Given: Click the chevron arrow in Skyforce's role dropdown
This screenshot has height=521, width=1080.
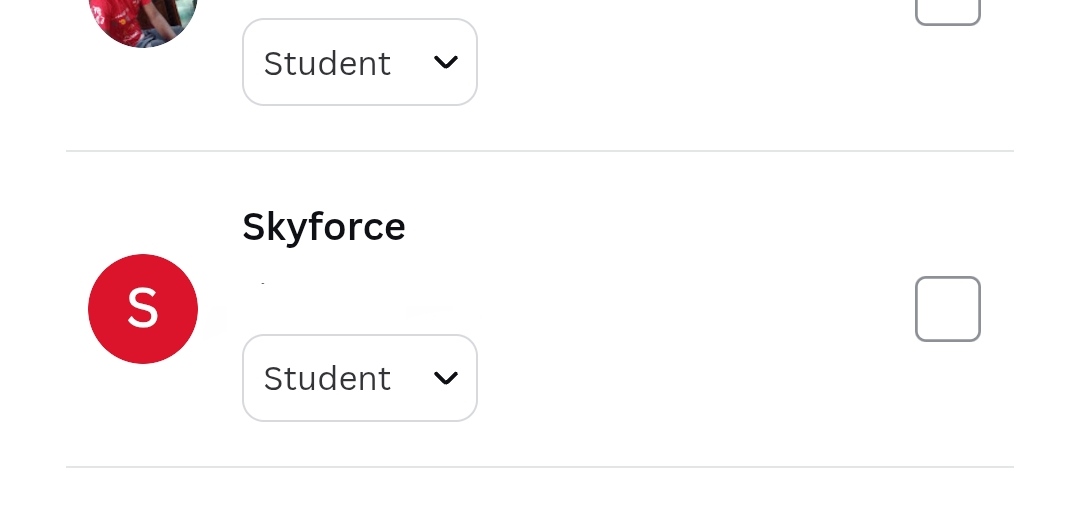Looking at the screenshot, I should coord(446,378).
